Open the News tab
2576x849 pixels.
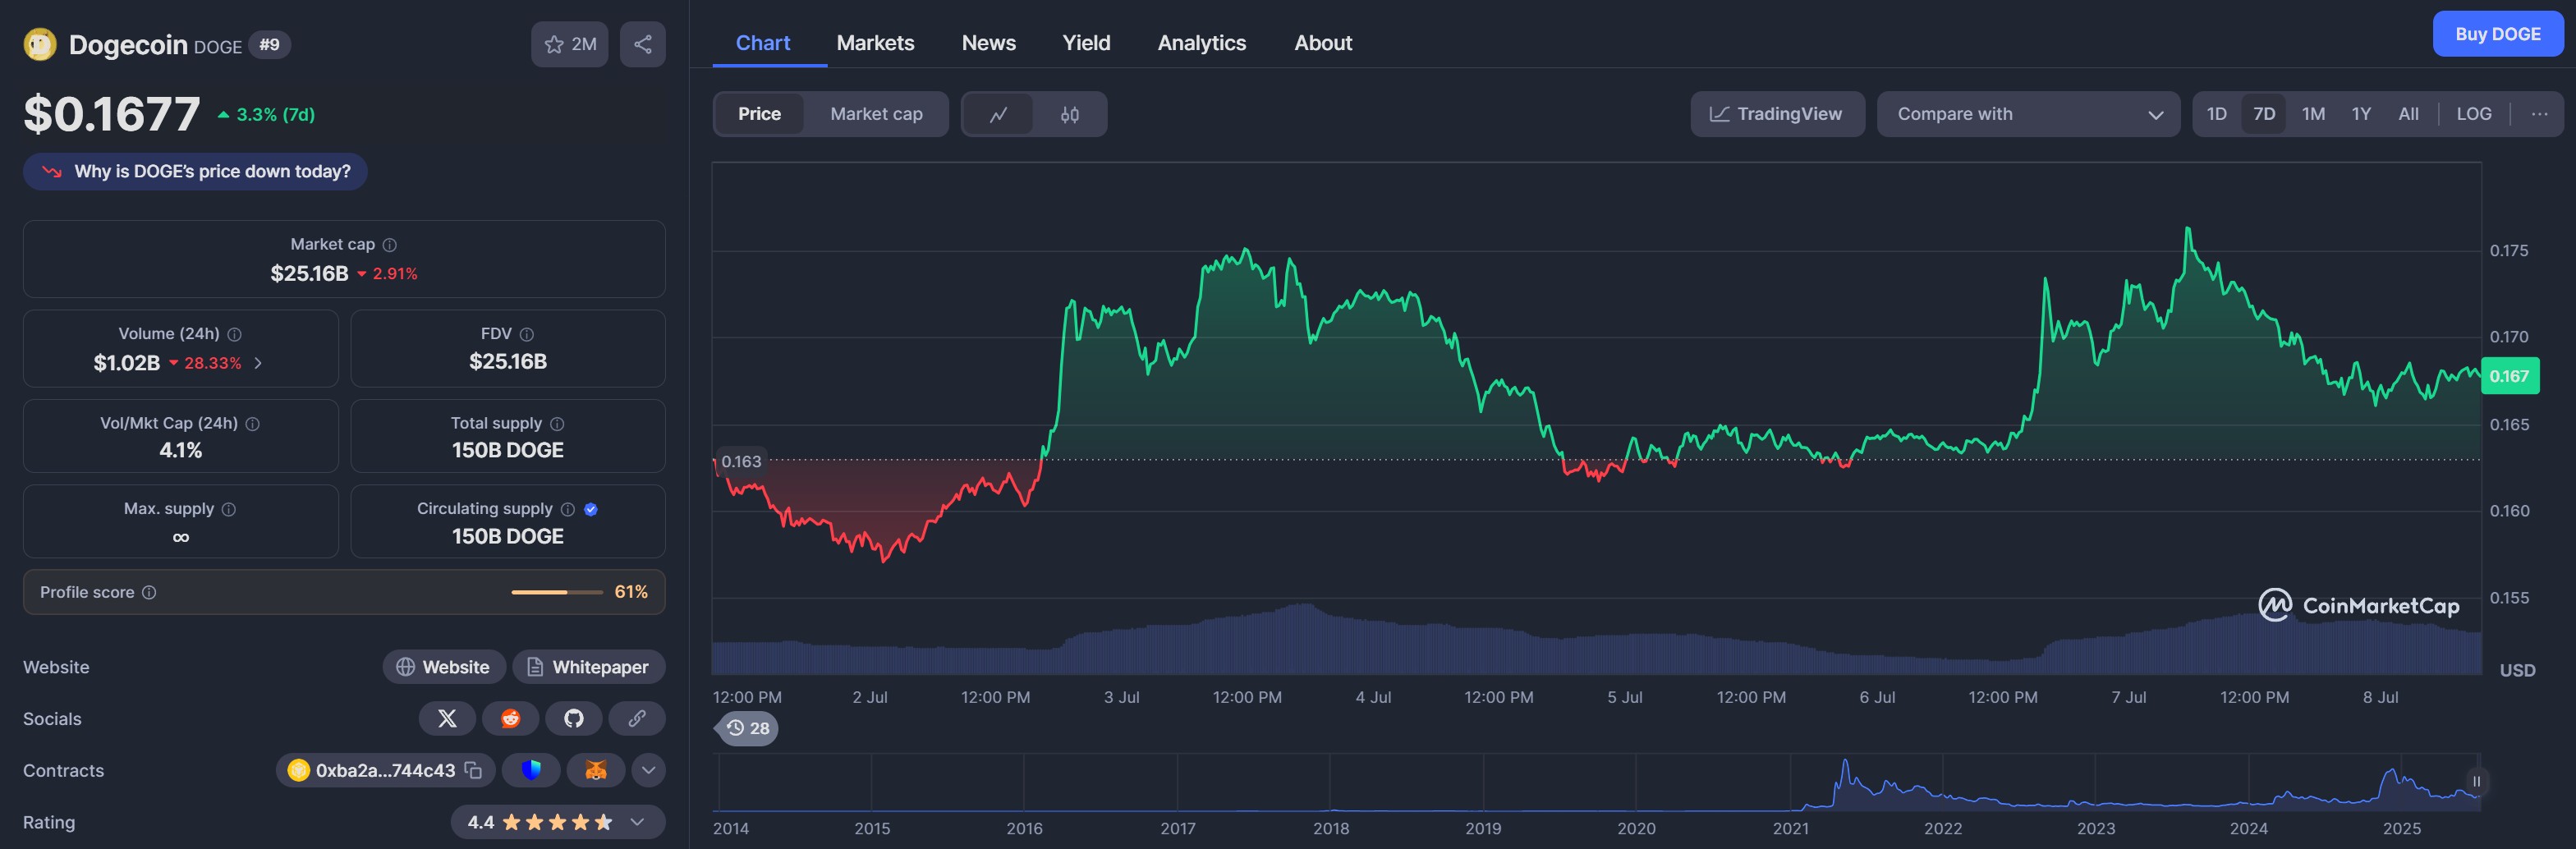[x=988, y=43]
